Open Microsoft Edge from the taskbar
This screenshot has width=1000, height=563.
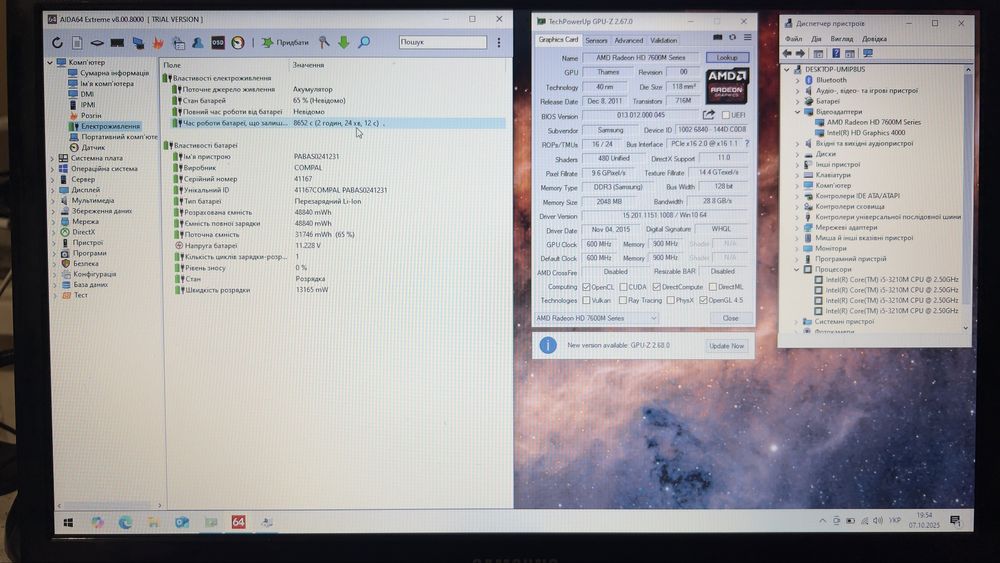125,523
